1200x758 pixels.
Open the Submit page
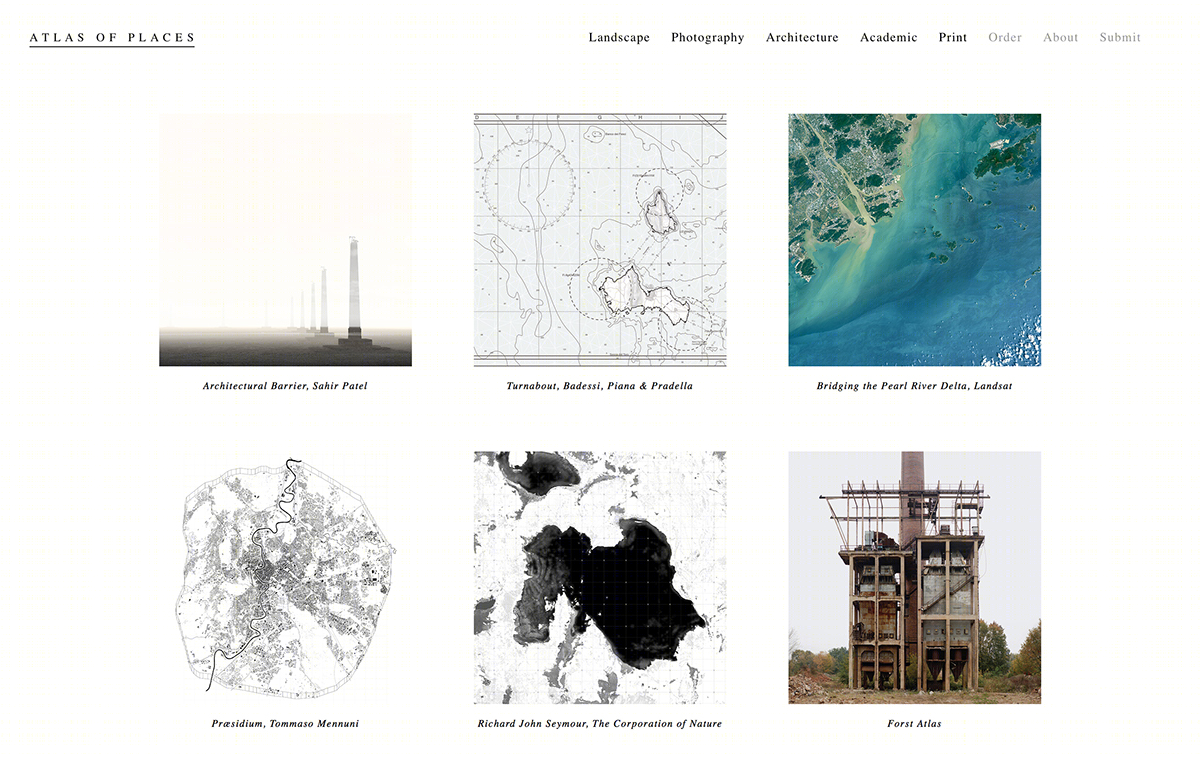tap(1120, 38)
